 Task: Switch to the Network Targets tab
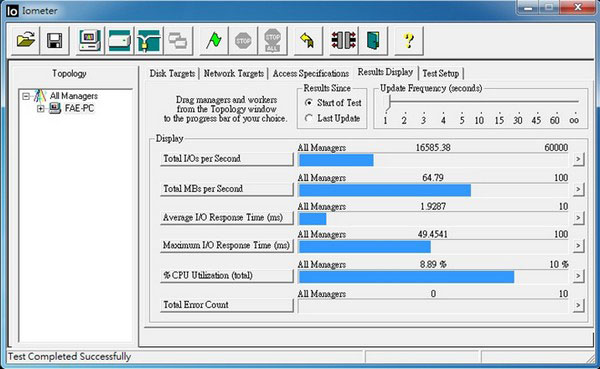click(x=234, y=73)
